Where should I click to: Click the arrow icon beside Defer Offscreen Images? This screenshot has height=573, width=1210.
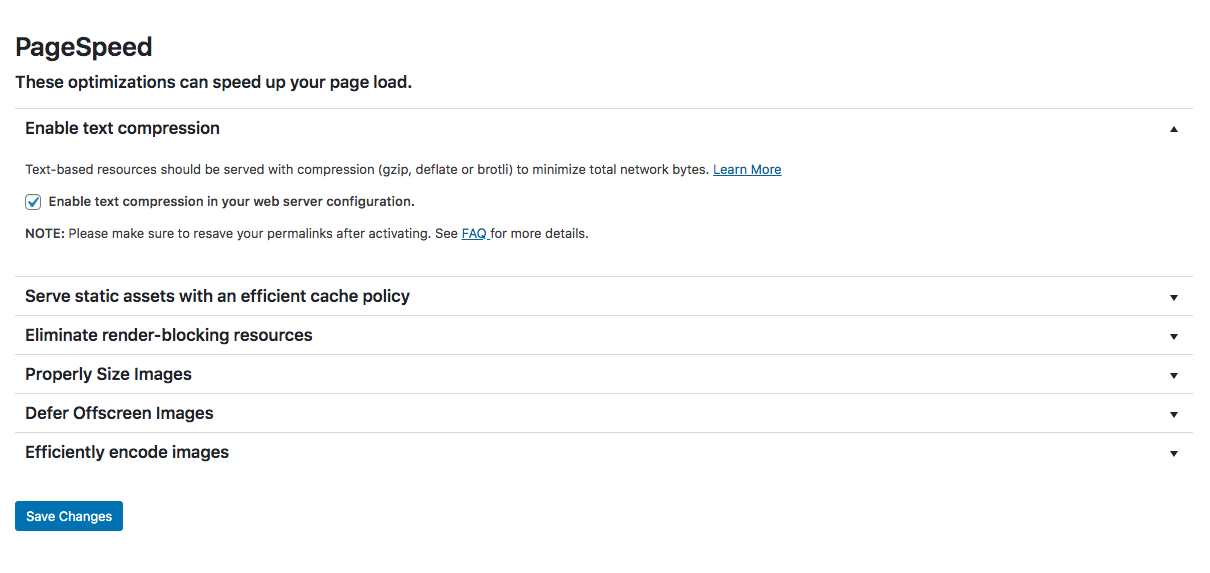click(1174, 414)
